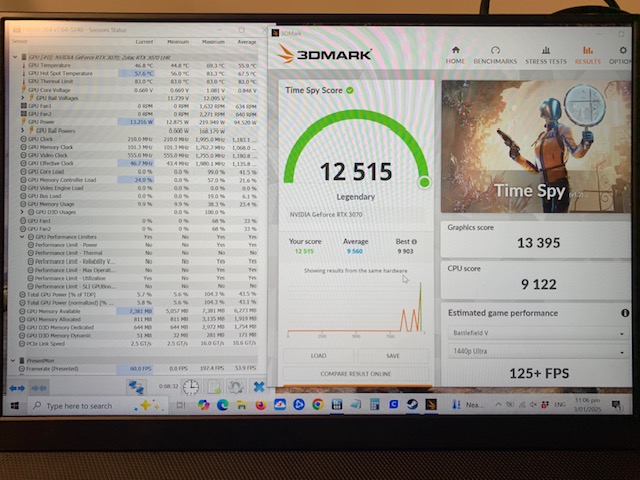This screenshot has width=640, height=480.
Task: Go to Benchmarks in 3DMark
Action: (495, 55)
